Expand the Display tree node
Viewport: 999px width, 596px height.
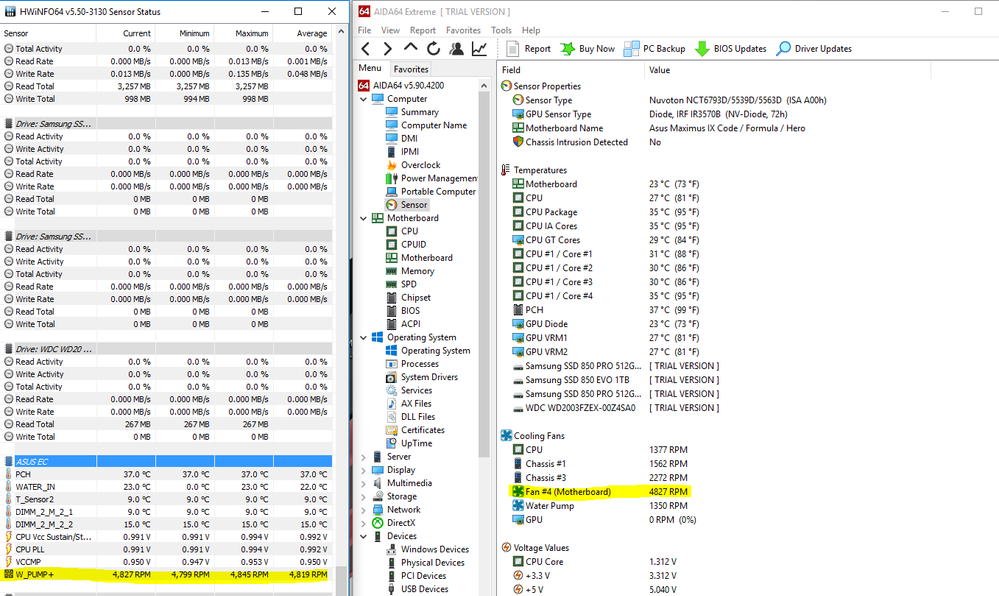[x=364, y=470]
